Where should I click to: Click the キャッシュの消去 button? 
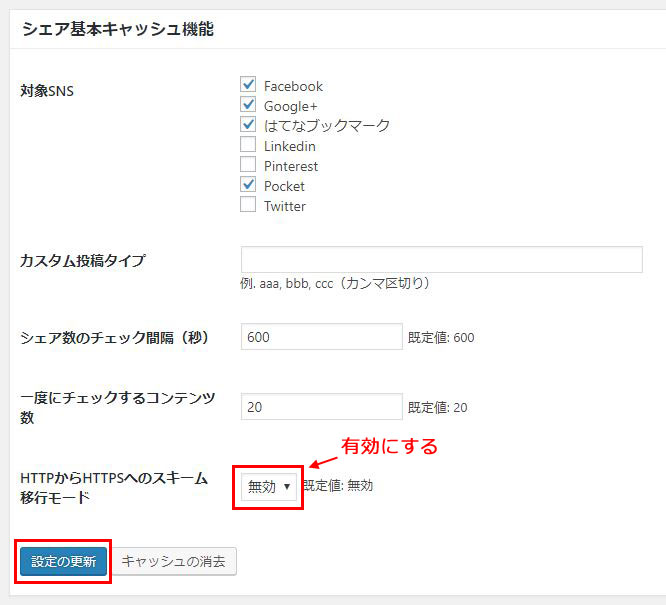[x=173, y=562]
